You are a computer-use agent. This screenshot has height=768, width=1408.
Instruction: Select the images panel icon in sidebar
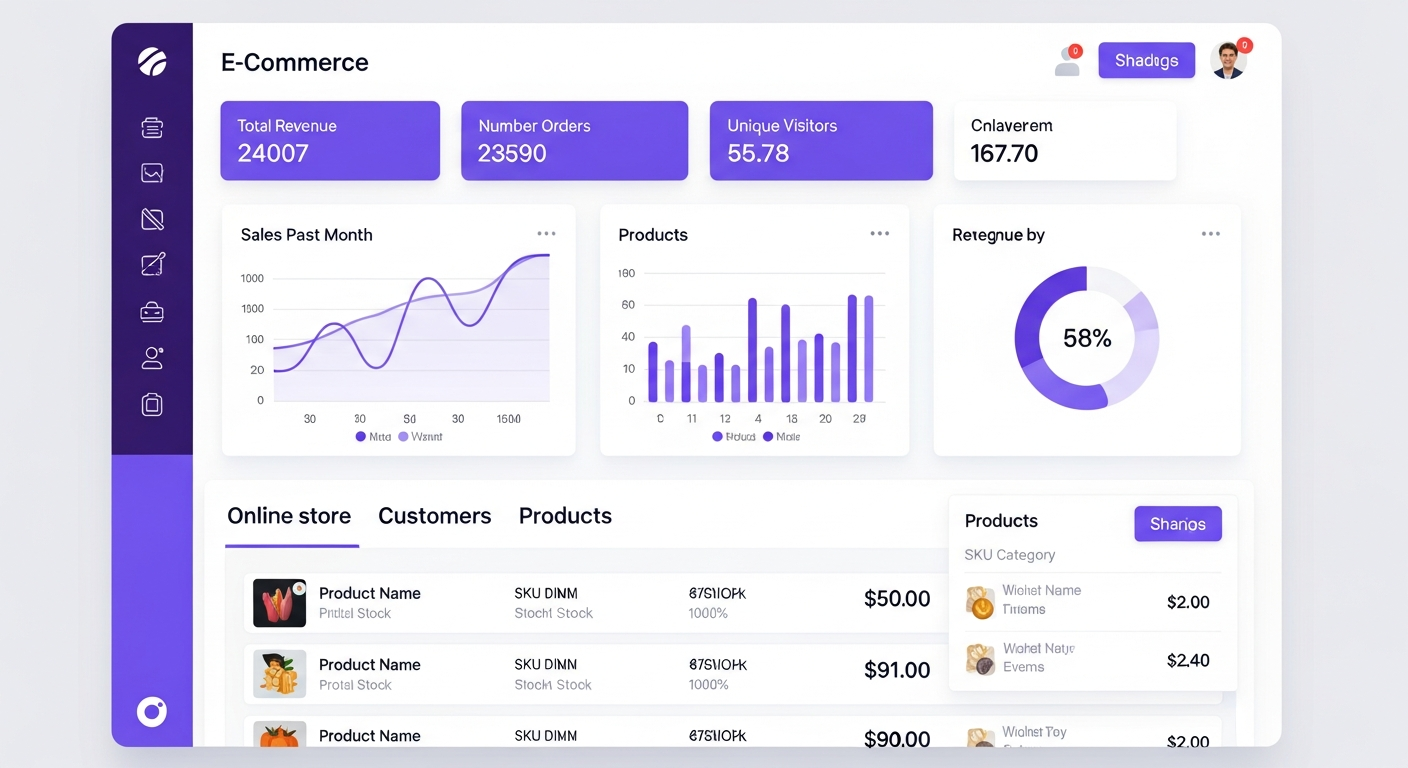(152, 172)
